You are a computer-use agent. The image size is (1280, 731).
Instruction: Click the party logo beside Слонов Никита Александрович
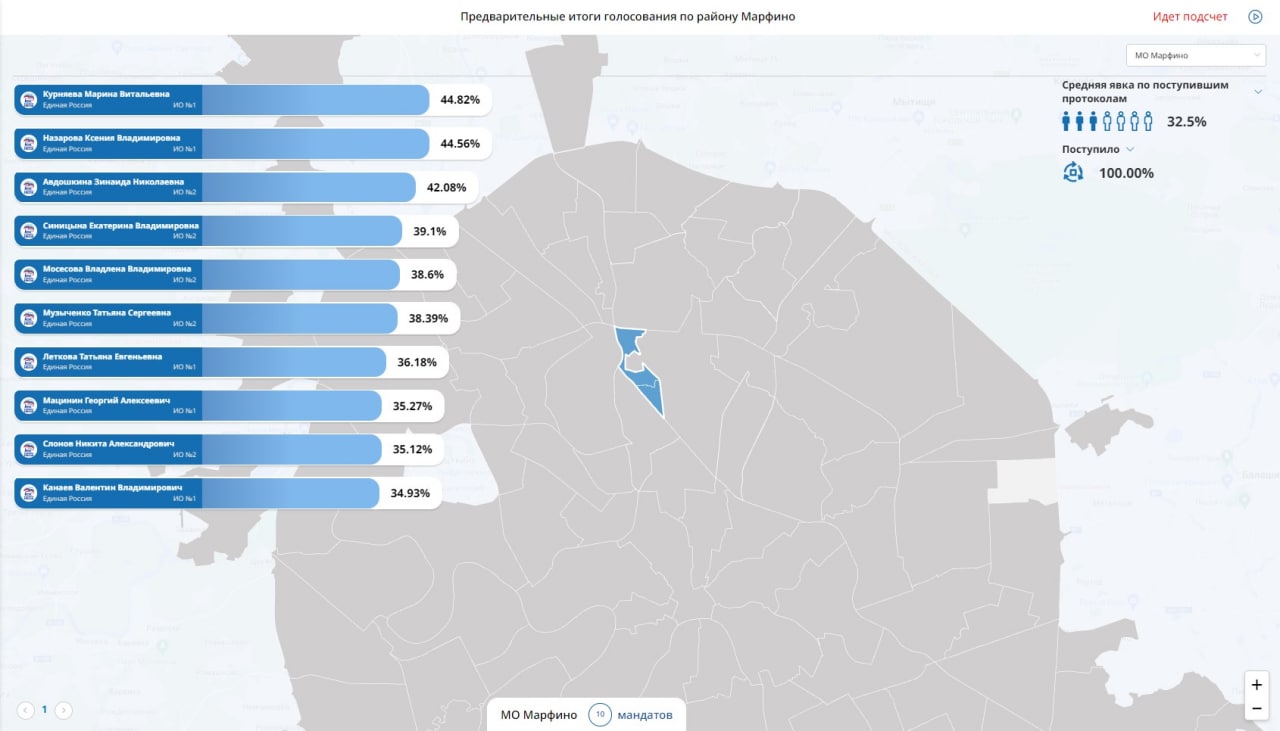[x=29, y=449]
